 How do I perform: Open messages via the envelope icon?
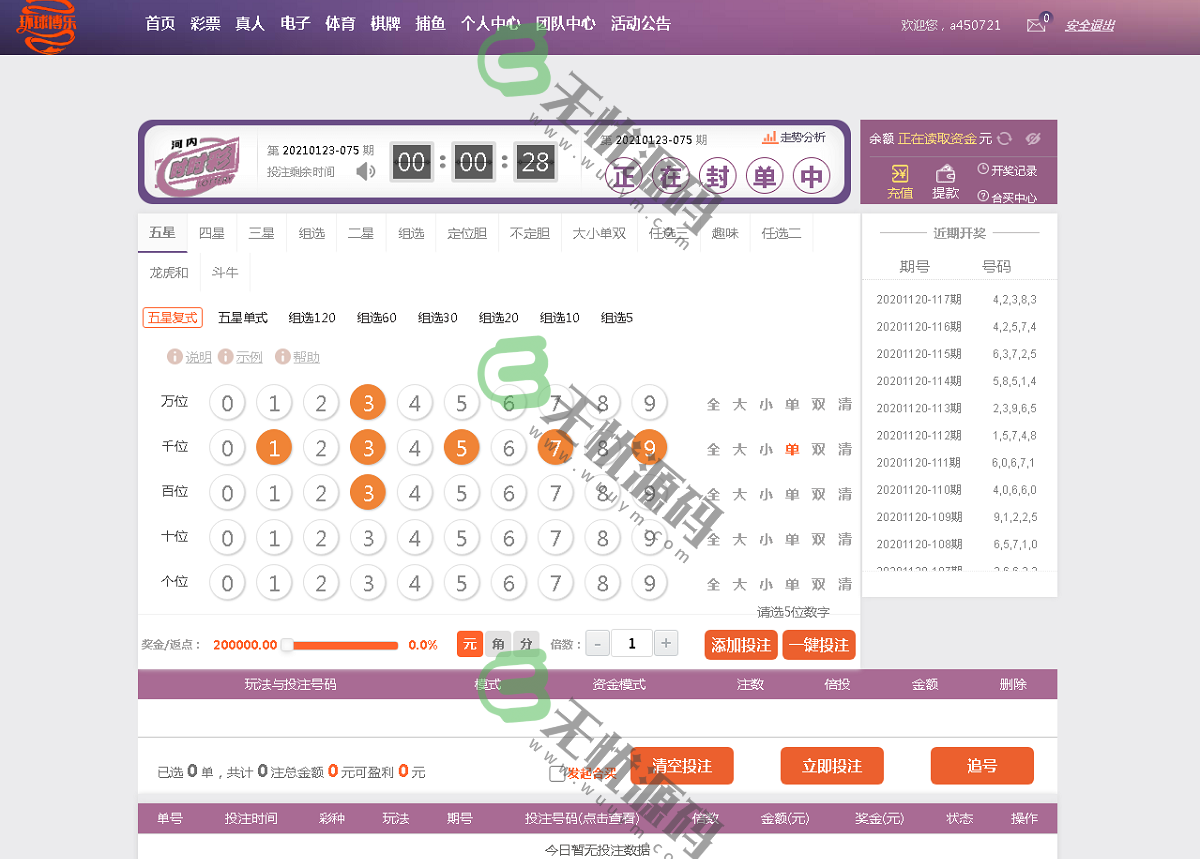tap(1034, 24)
